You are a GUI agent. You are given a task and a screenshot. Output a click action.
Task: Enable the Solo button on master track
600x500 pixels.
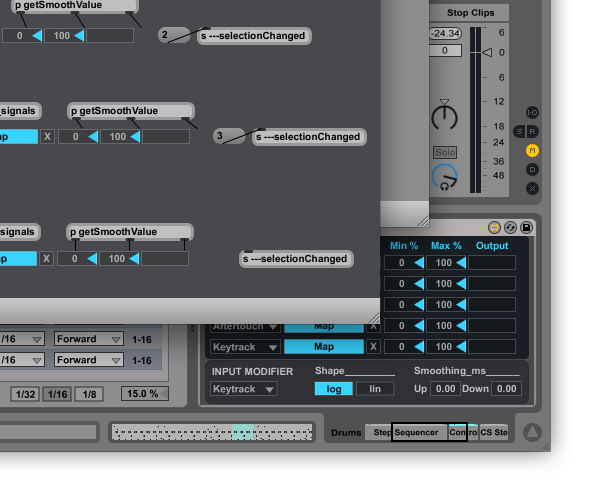tap(444, 152)
